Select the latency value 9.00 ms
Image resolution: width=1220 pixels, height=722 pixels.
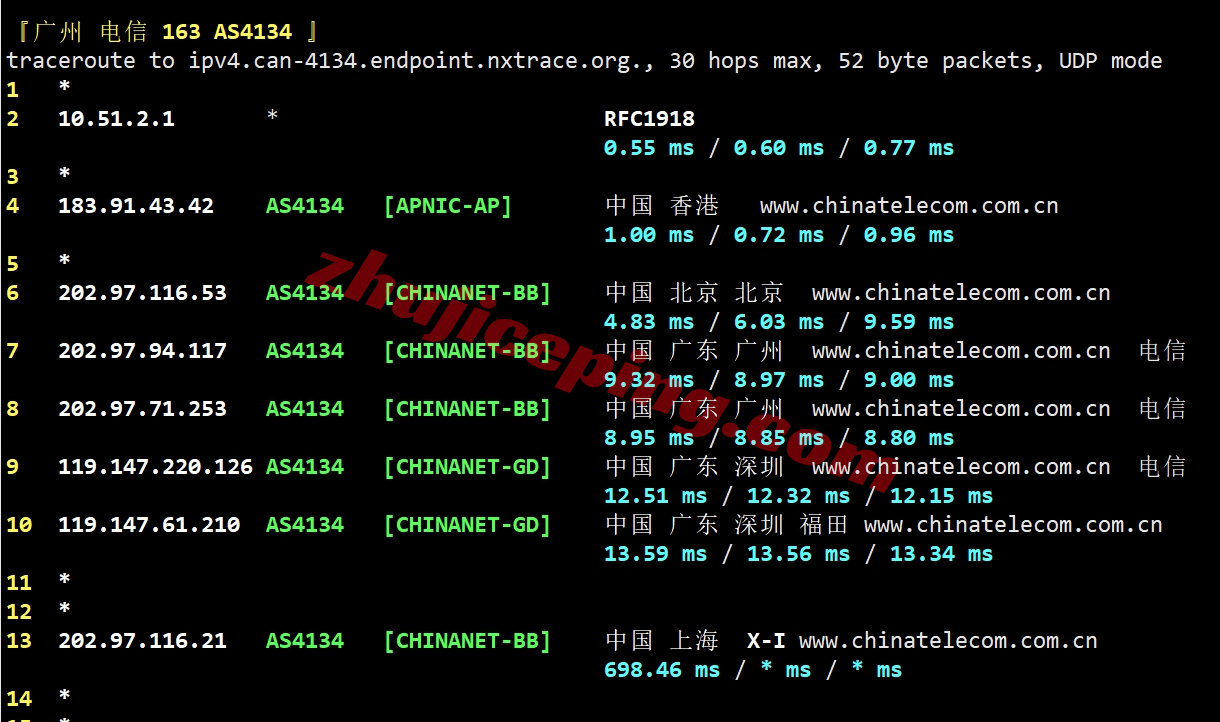[x=909, y=380]
